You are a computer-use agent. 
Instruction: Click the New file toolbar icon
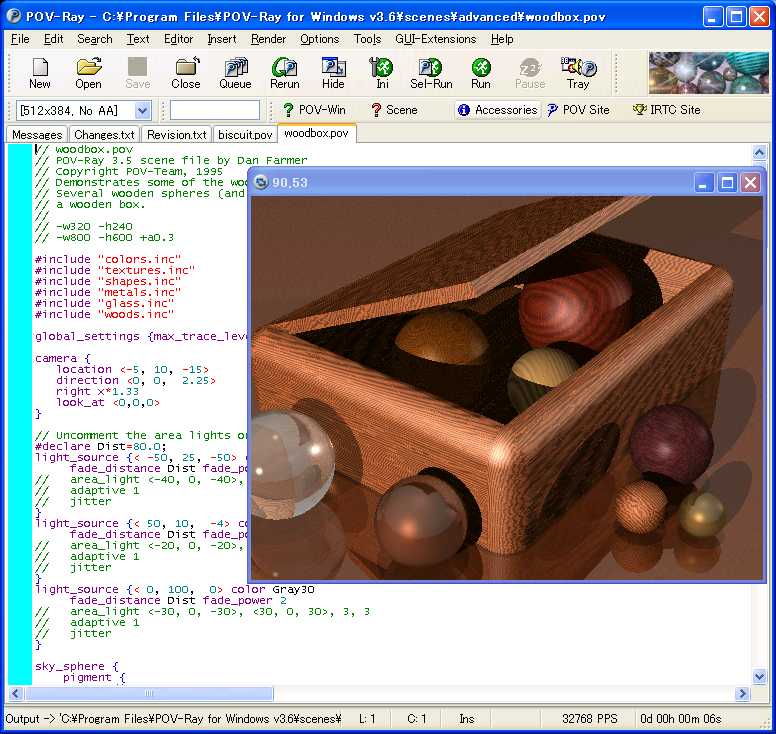[40, 73]
